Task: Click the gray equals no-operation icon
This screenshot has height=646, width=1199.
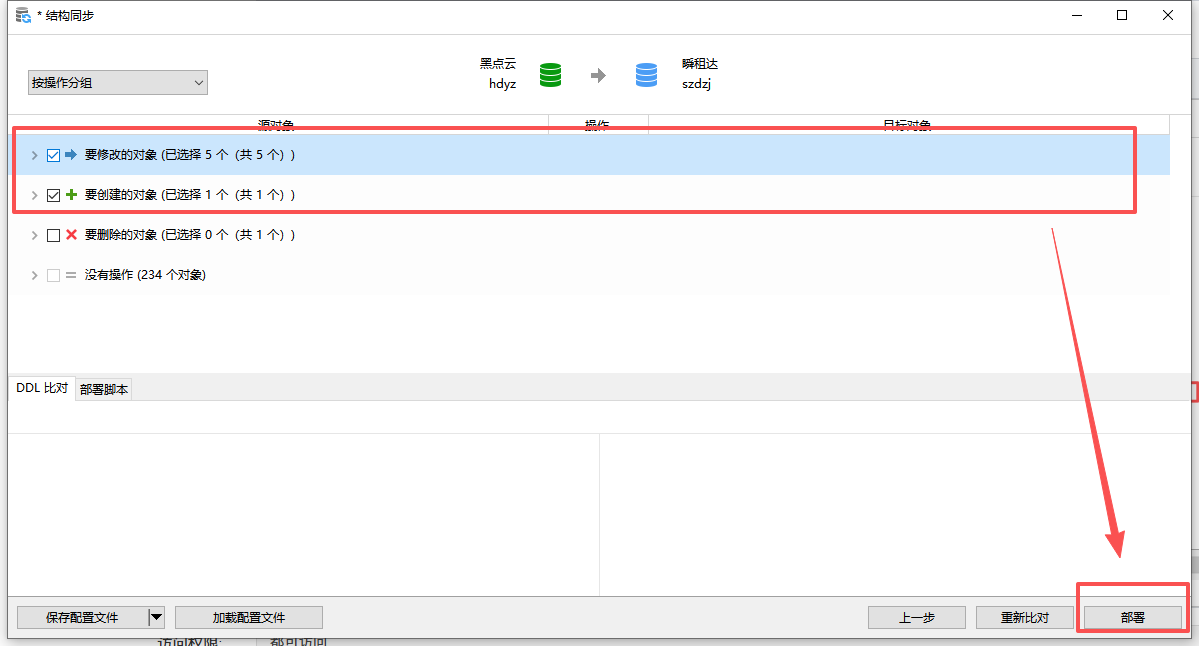Action: tap(71, 275)
